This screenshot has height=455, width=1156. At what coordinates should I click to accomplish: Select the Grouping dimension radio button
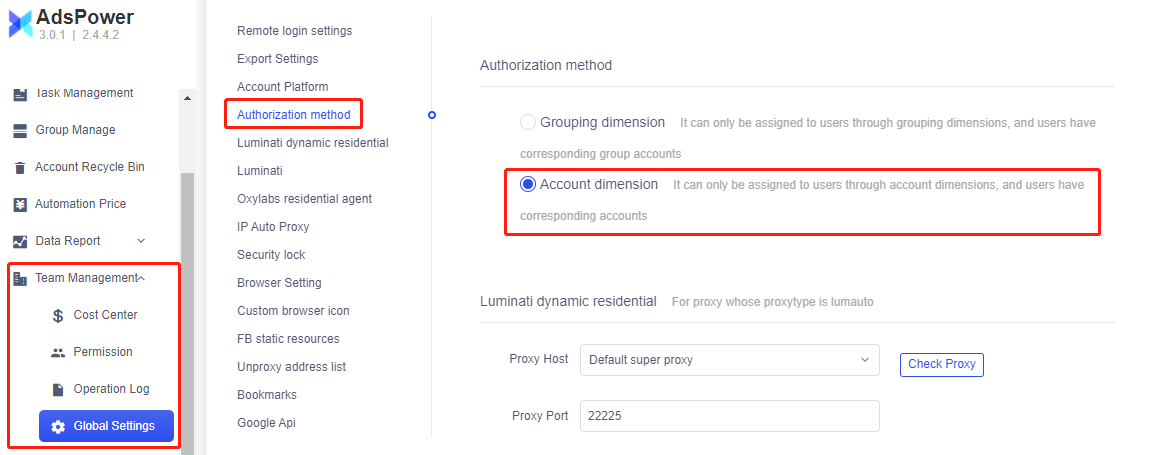(528, 123)
